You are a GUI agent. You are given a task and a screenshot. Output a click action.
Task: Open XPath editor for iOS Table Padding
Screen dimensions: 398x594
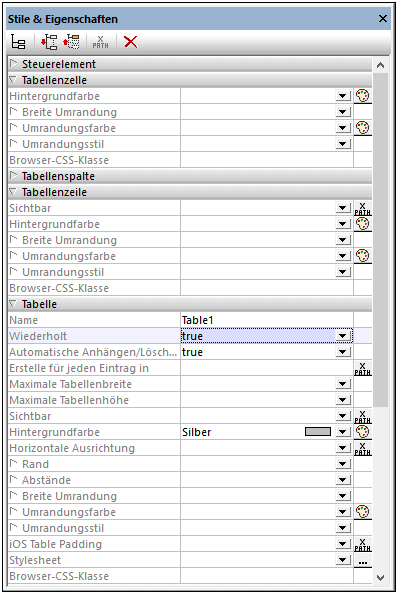363,544
